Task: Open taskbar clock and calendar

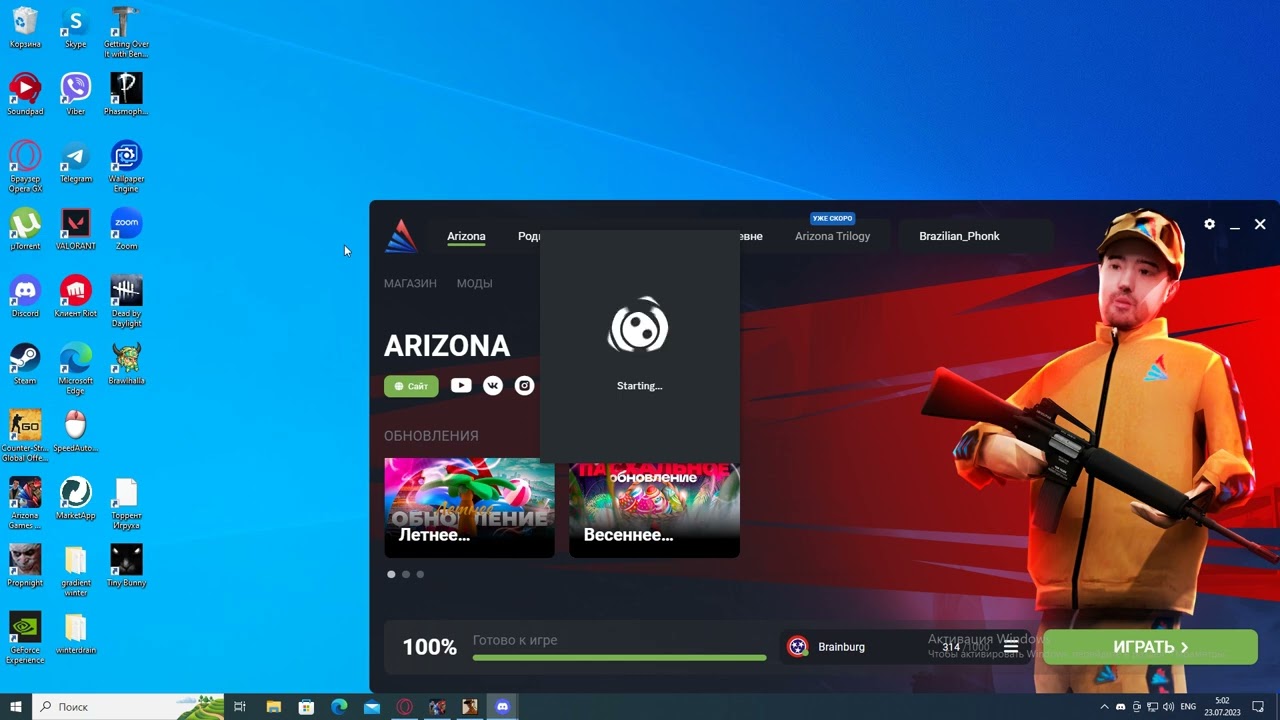Action: point(1222,706)
